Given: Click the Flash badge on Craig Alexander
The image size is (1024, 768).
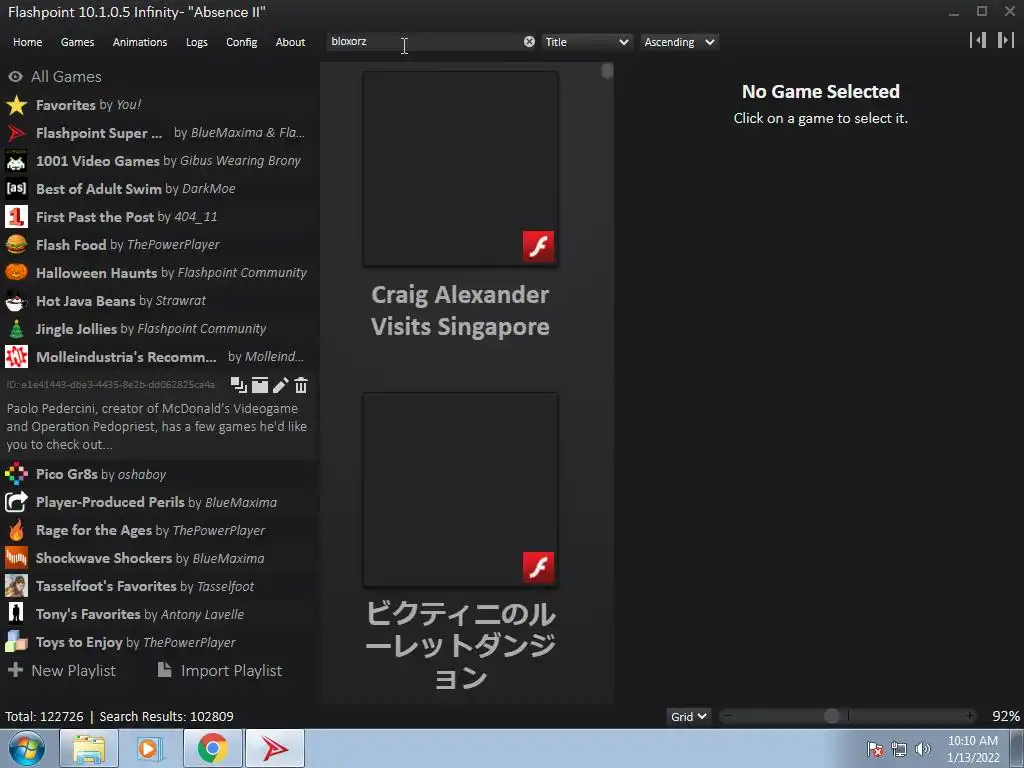Looking at the screenshot, I should tap(538, 246).
